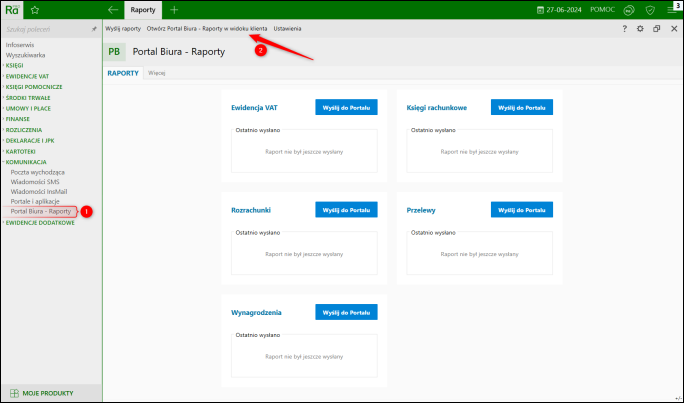Open the POMOC menu
This screenshot has height=403, width=684.
[602, 10]
